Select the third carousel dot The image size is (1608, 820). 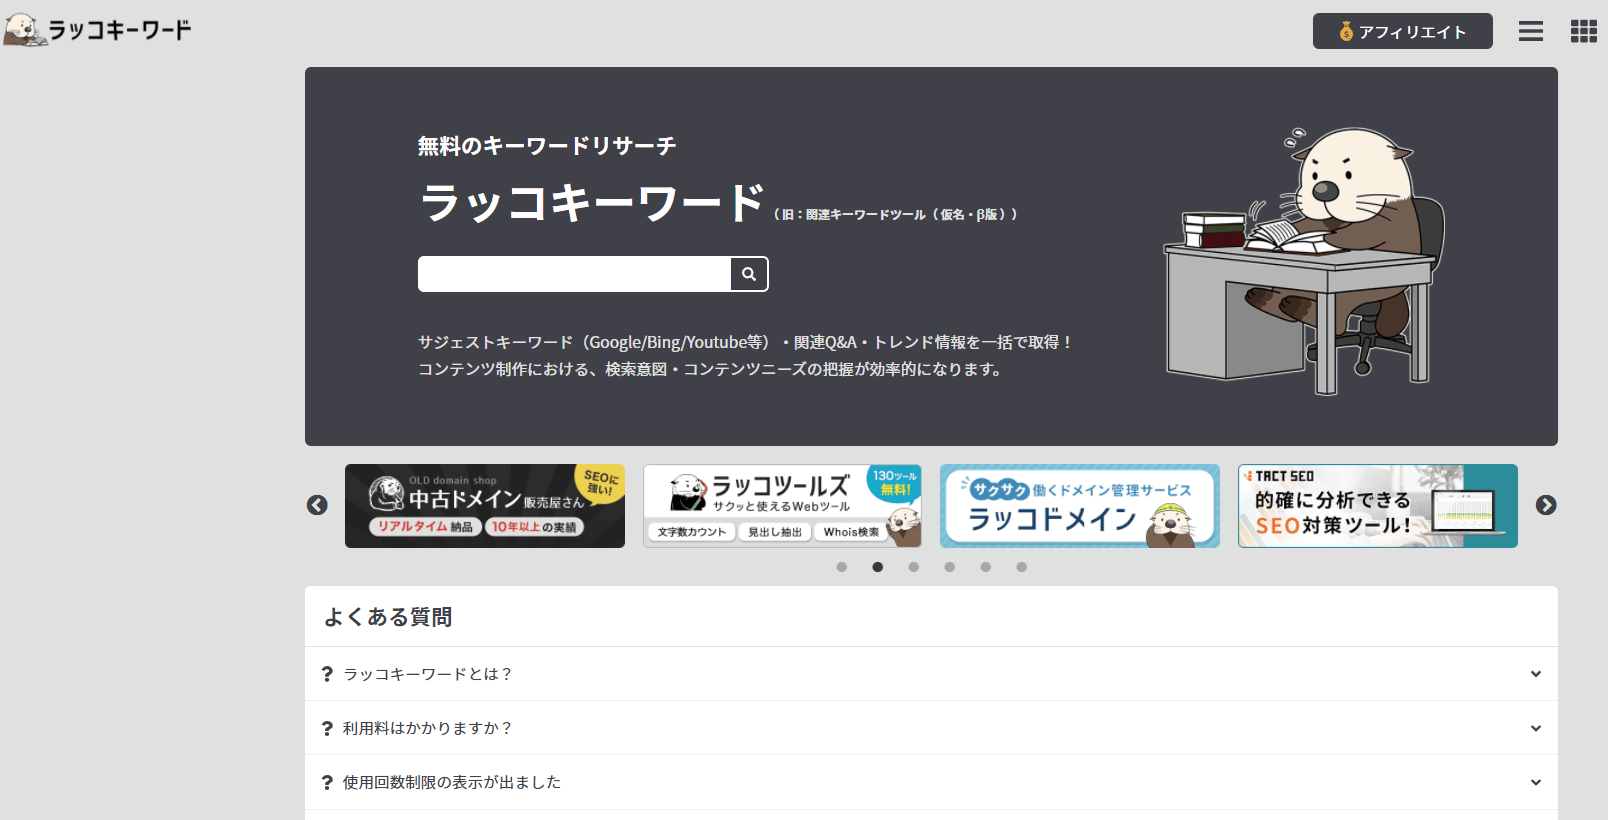(x=914, y=567)
